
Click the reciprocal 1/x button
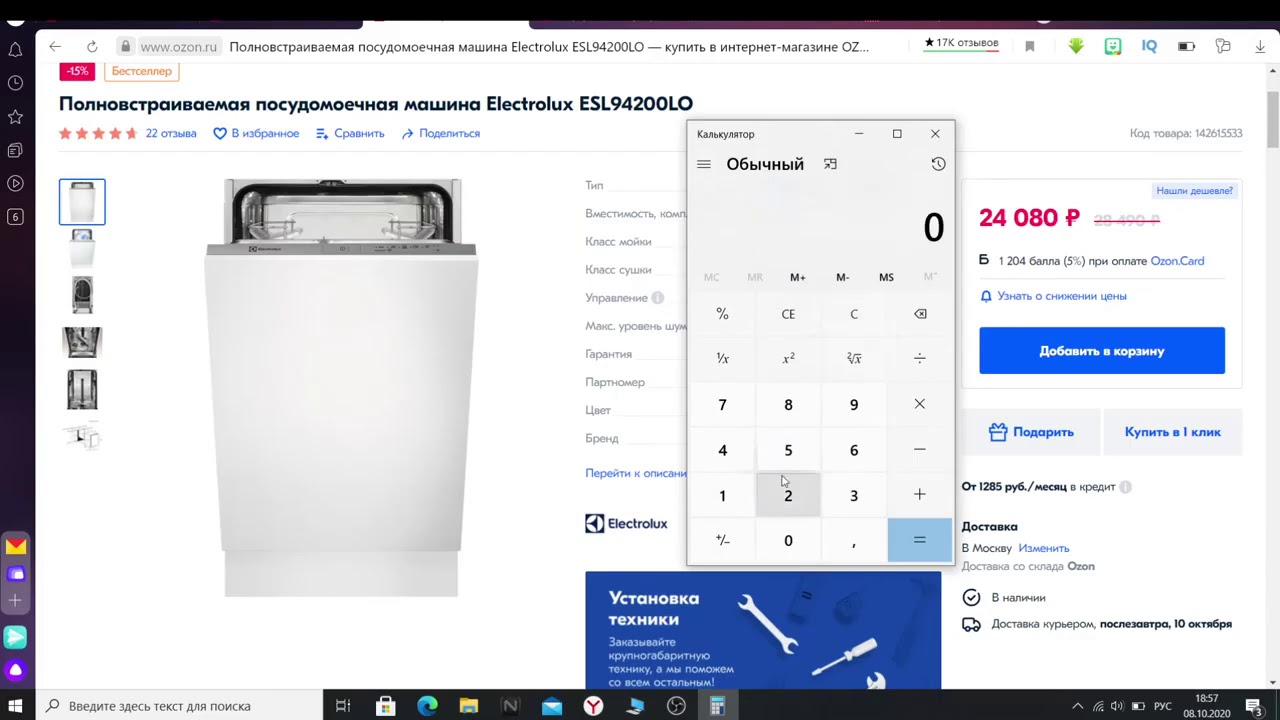click(x=722, y=358)
